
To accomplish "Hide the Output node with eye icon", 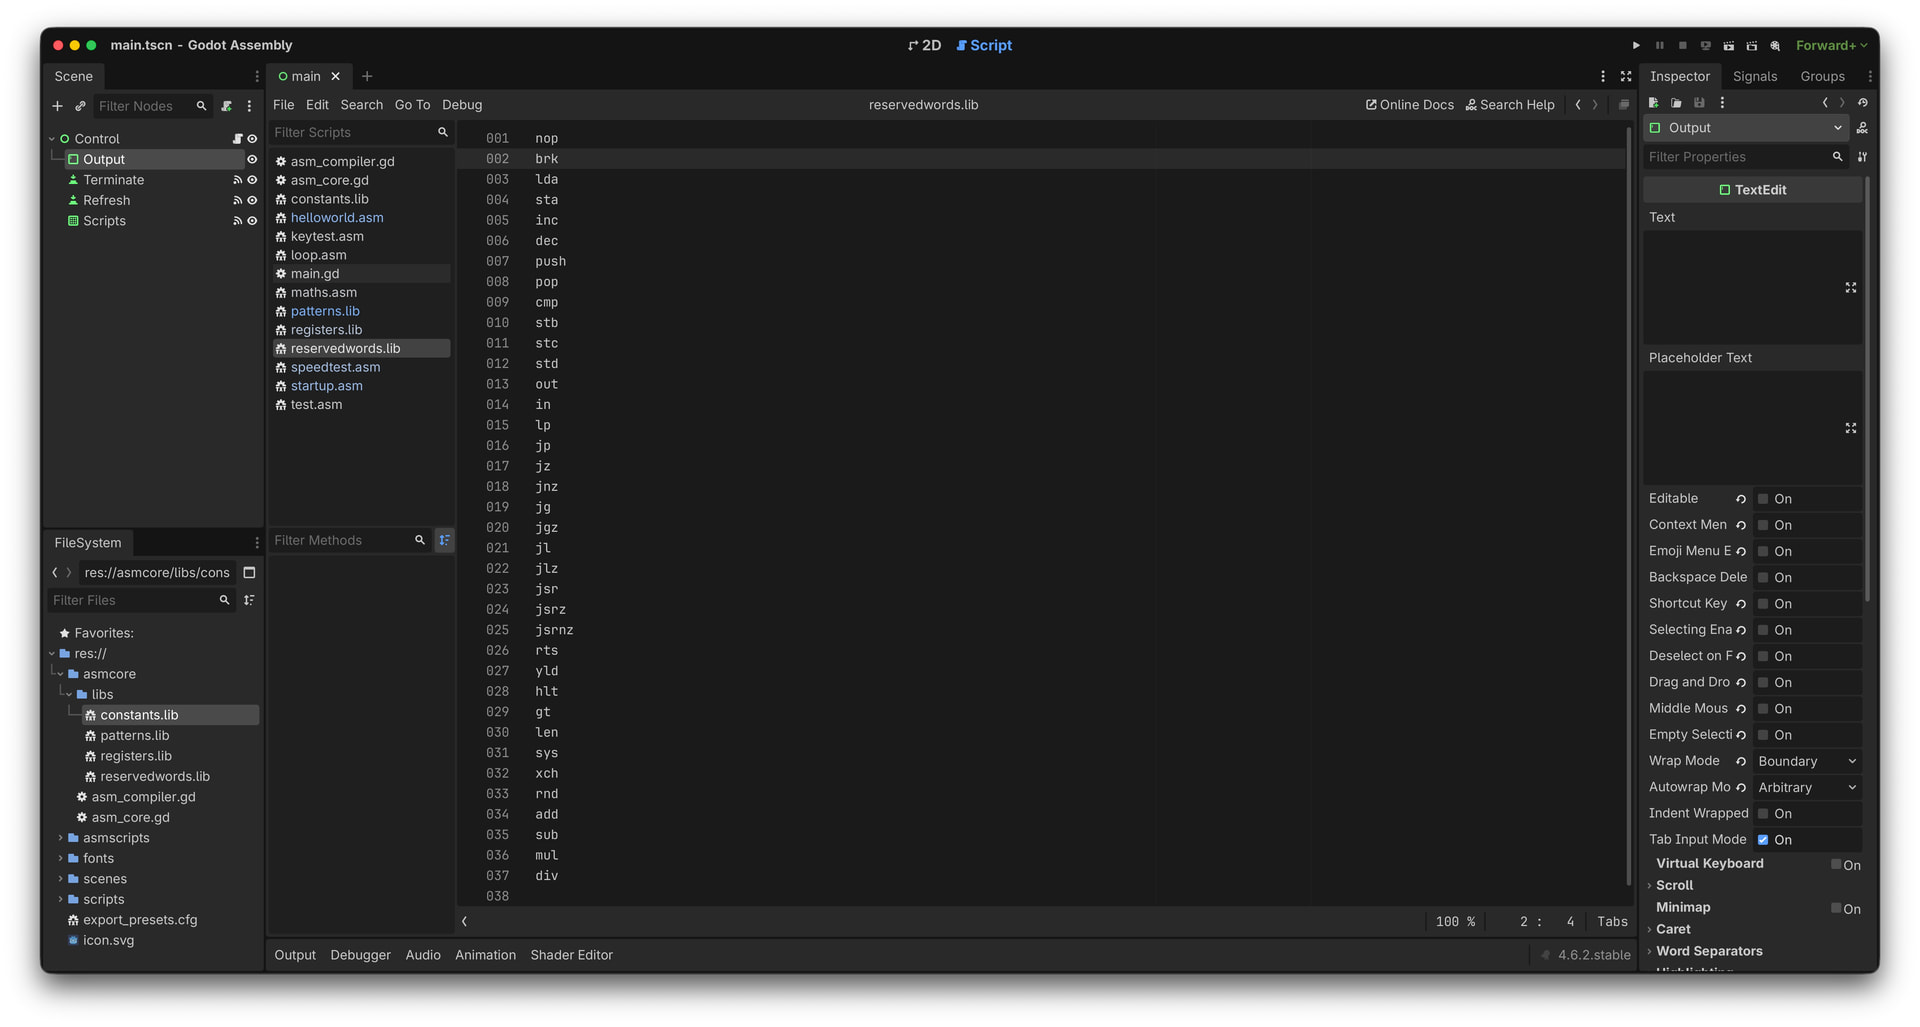I will pyautogui.click(x=252, y=160).
